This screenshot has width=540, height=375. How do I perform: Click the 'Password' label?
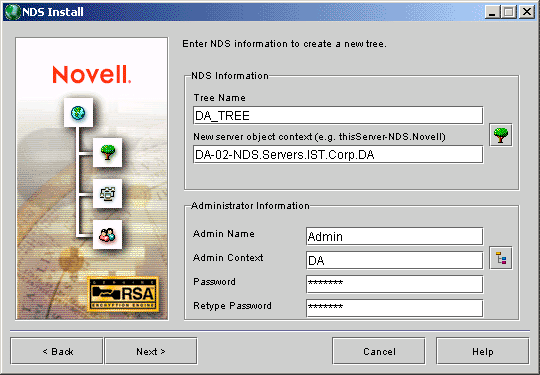215,282
